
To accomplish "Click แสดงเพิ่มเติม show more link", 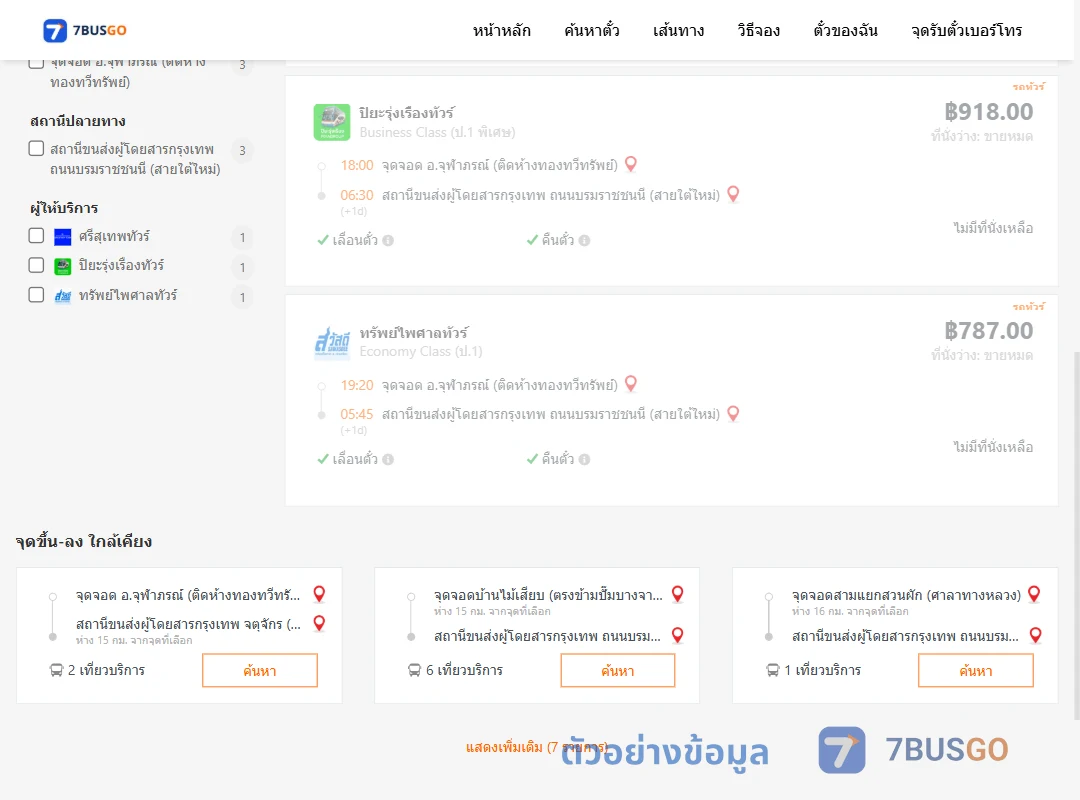I will 537,747.
